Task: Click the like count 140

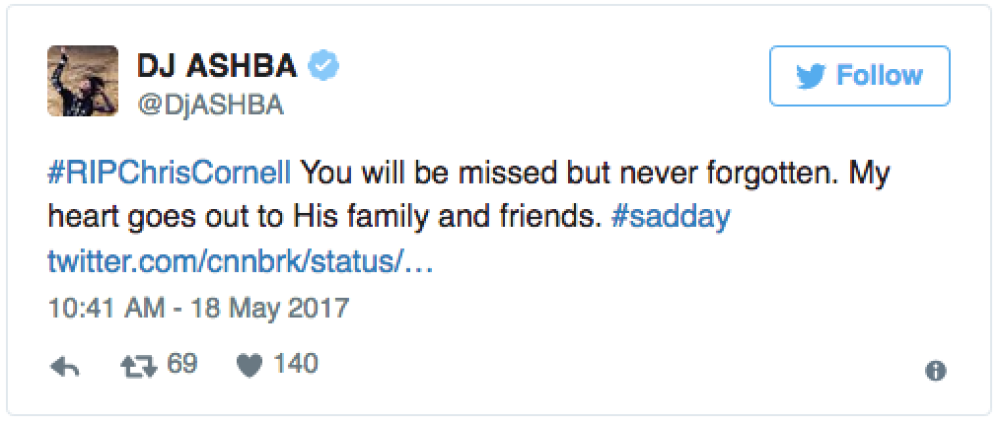Action: [295, 365]
